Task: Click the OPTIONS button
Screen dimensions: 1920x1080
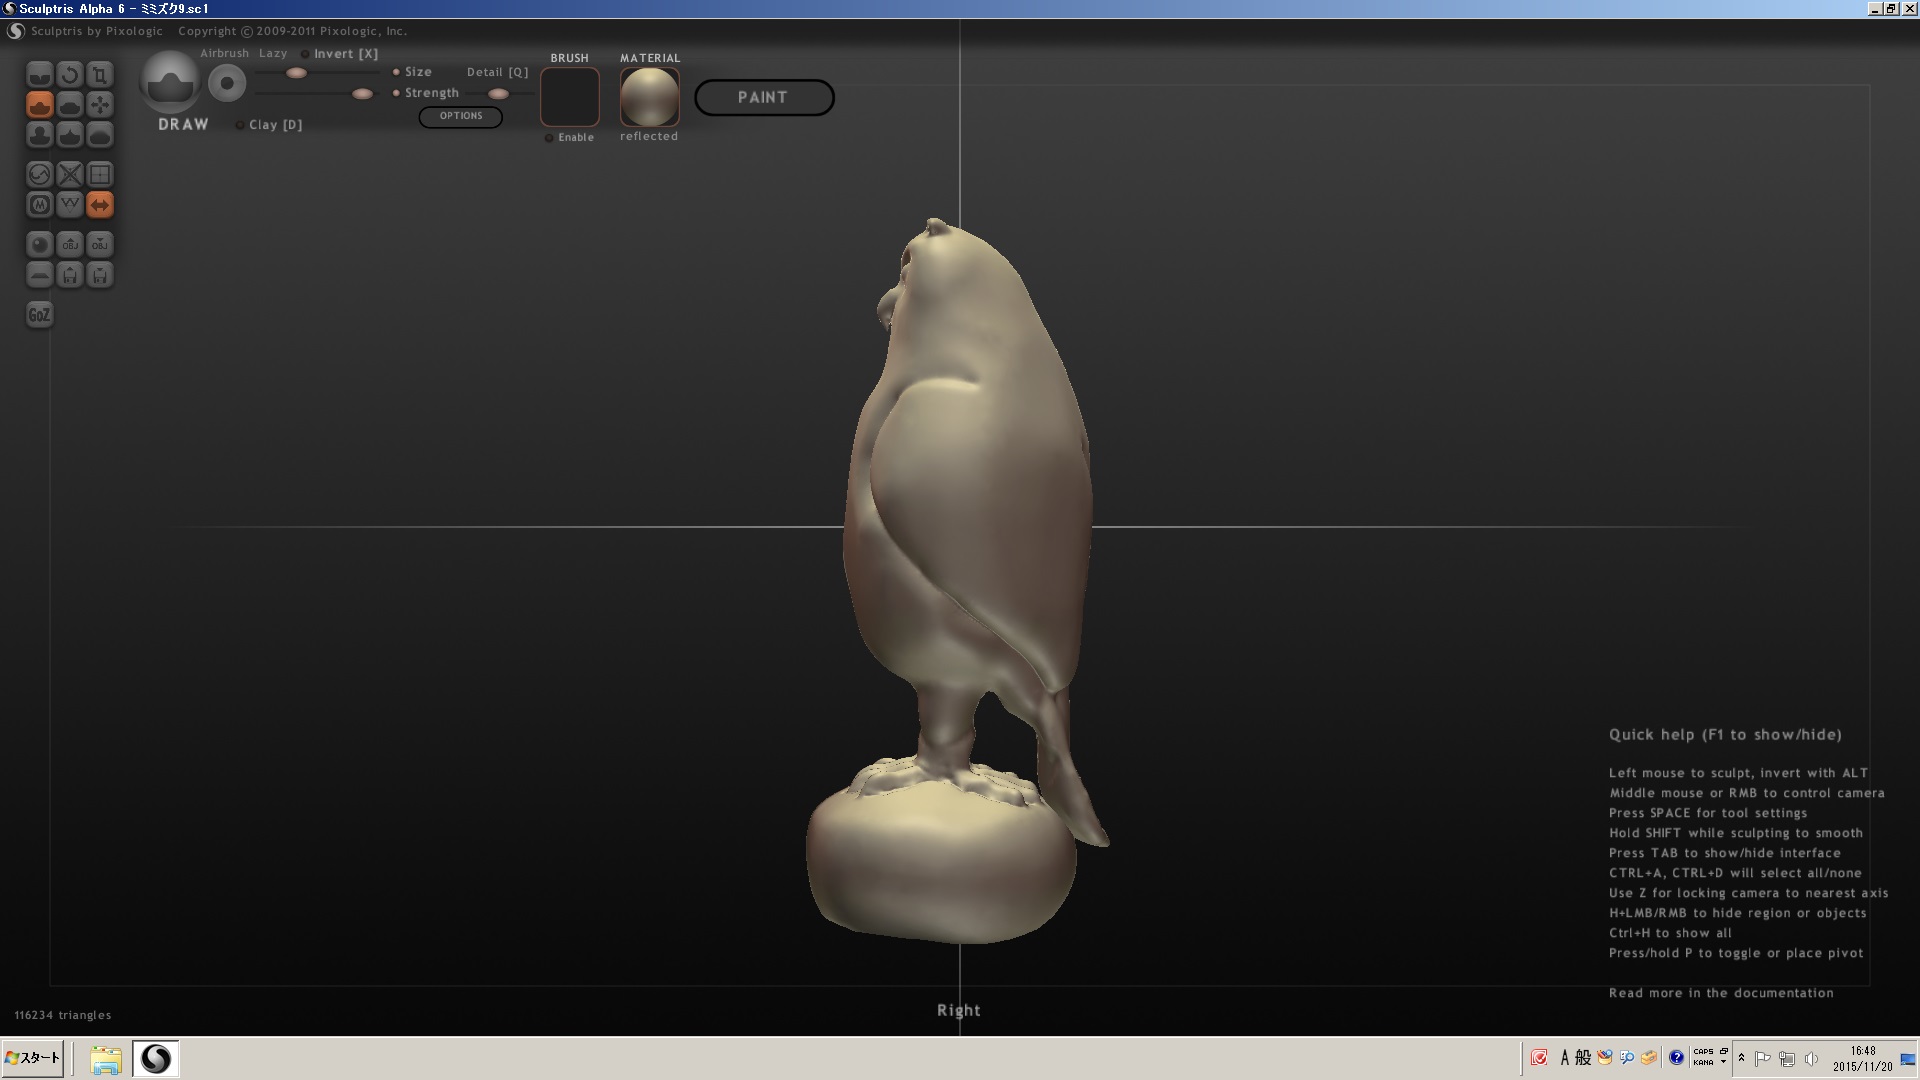Action: pyautogui.click(x=460, y=116)
